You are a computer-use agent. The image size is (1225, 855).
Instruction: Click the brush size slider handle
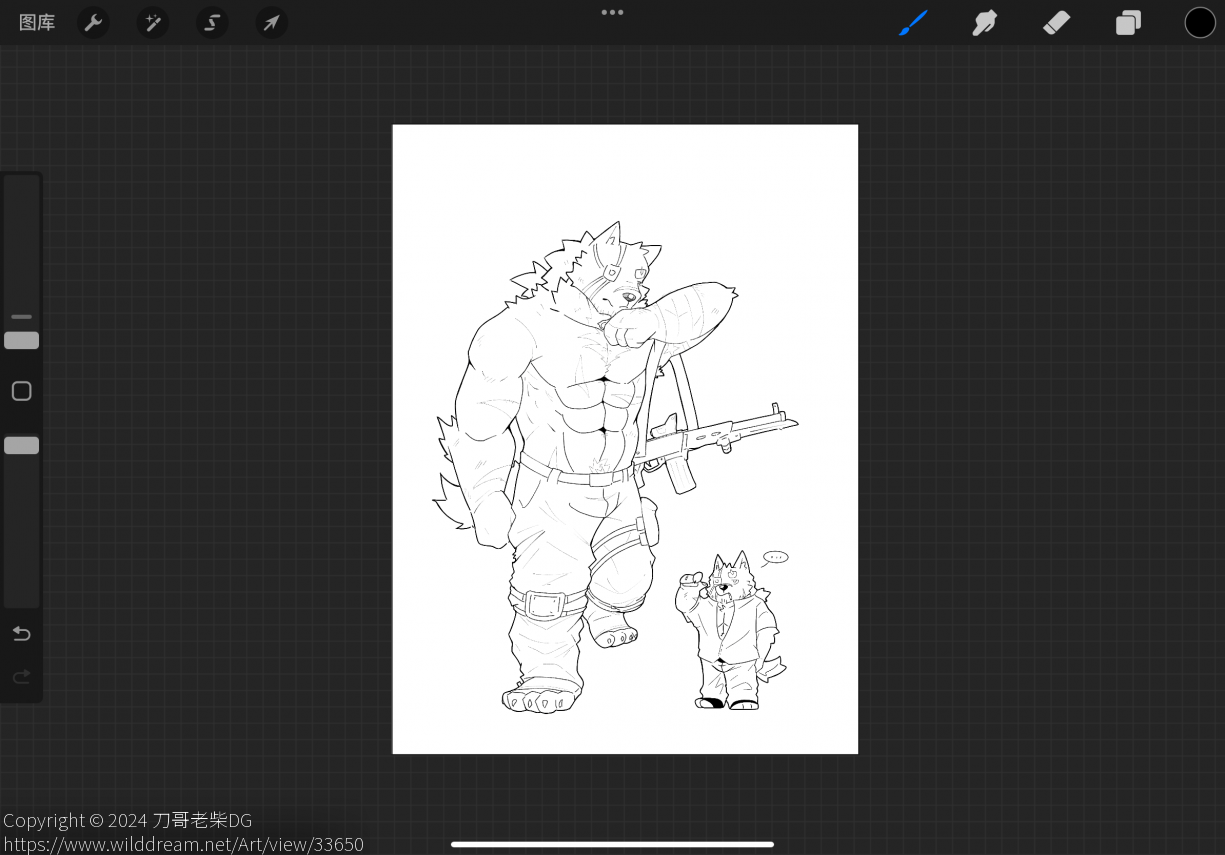pyautogui.click(x=21, y=341)
